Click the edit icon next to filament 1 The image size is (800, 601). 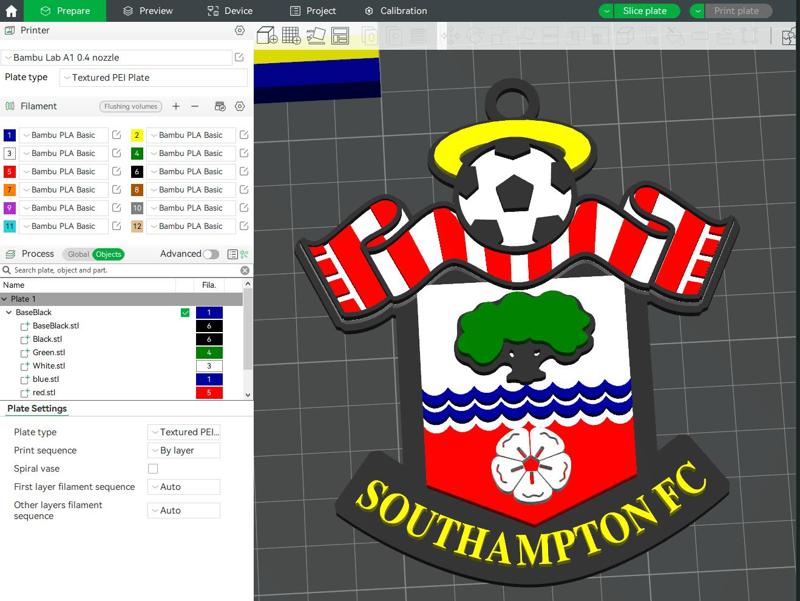point(116,134)
